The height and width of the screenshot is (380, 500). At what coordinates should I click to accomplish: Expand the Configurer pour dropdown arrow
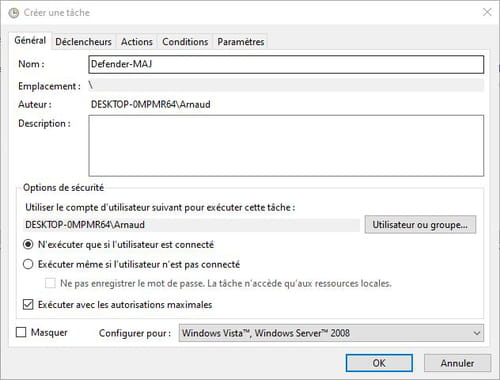click(x=477, y=333)
